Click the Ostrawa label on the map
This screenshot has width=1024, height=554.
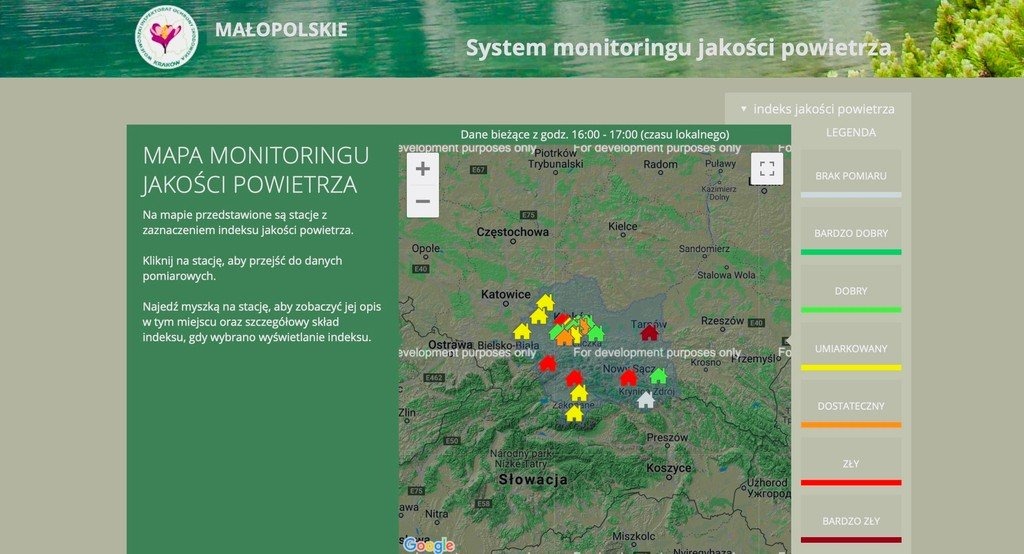pyautogui.click(x=451, y=344)
